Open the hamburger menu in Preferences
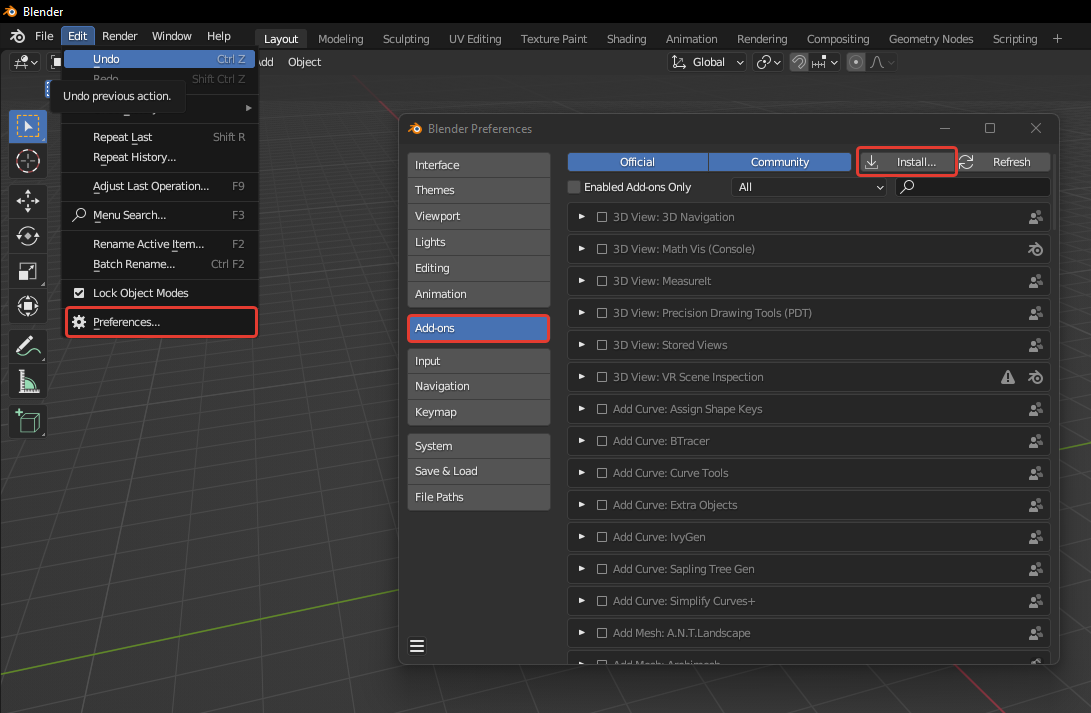The height and width of the screenshot is (713, 1091). pyautogui.click(x=417, y=646)
